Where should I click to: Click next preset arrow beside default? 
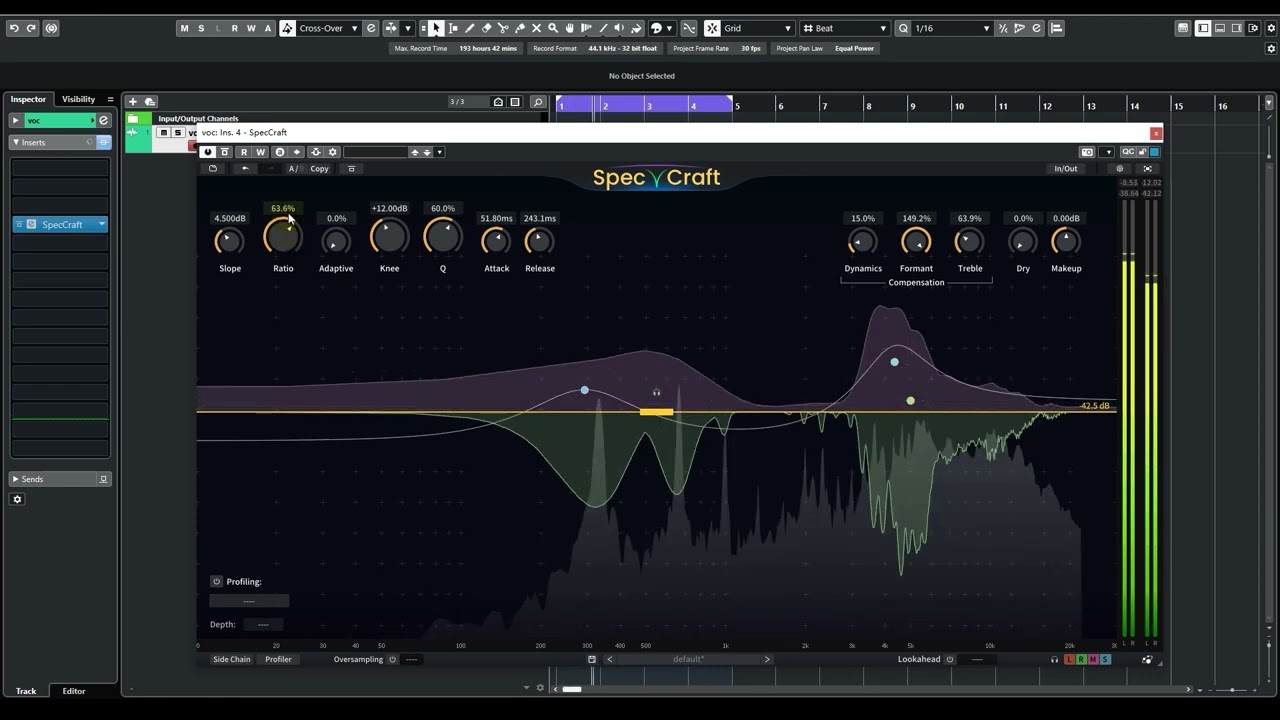pos(767,659)
